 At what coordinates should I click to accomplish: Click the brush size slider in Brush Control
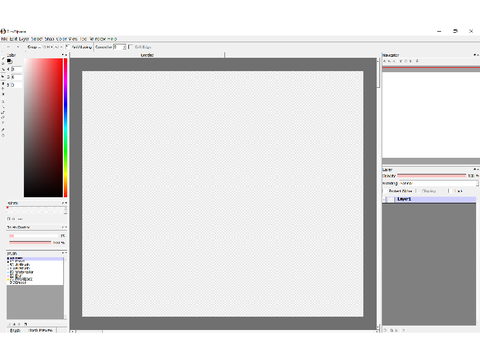click(34, 236)
